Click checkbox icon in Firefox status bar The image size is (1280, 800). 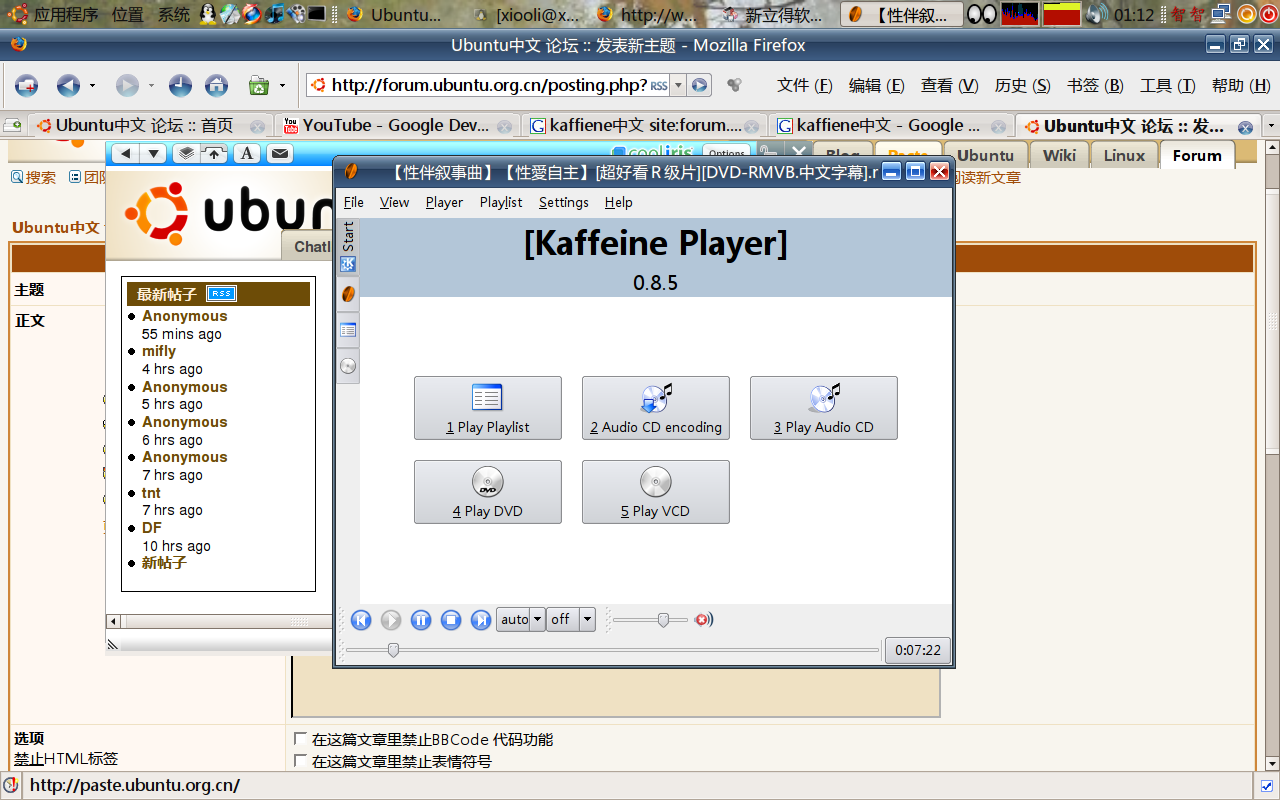1266,785
